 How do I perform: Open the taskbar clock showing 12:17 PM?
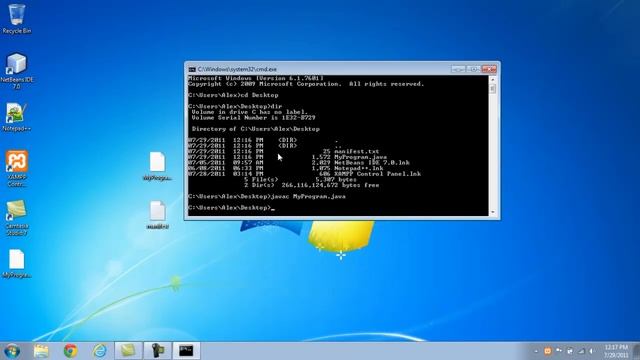pyautogui.click(x=616, y=351)
